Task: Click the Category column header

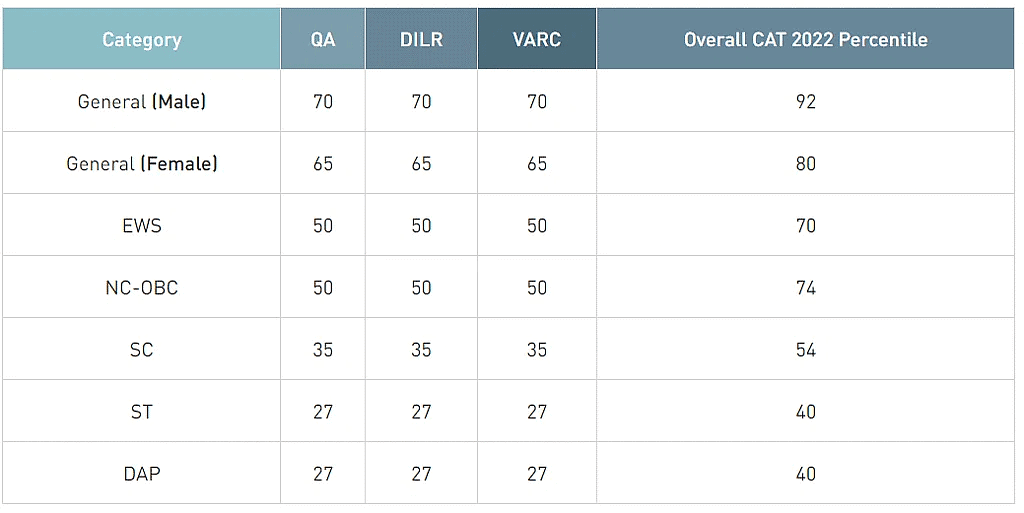Action: pos(142,40)
